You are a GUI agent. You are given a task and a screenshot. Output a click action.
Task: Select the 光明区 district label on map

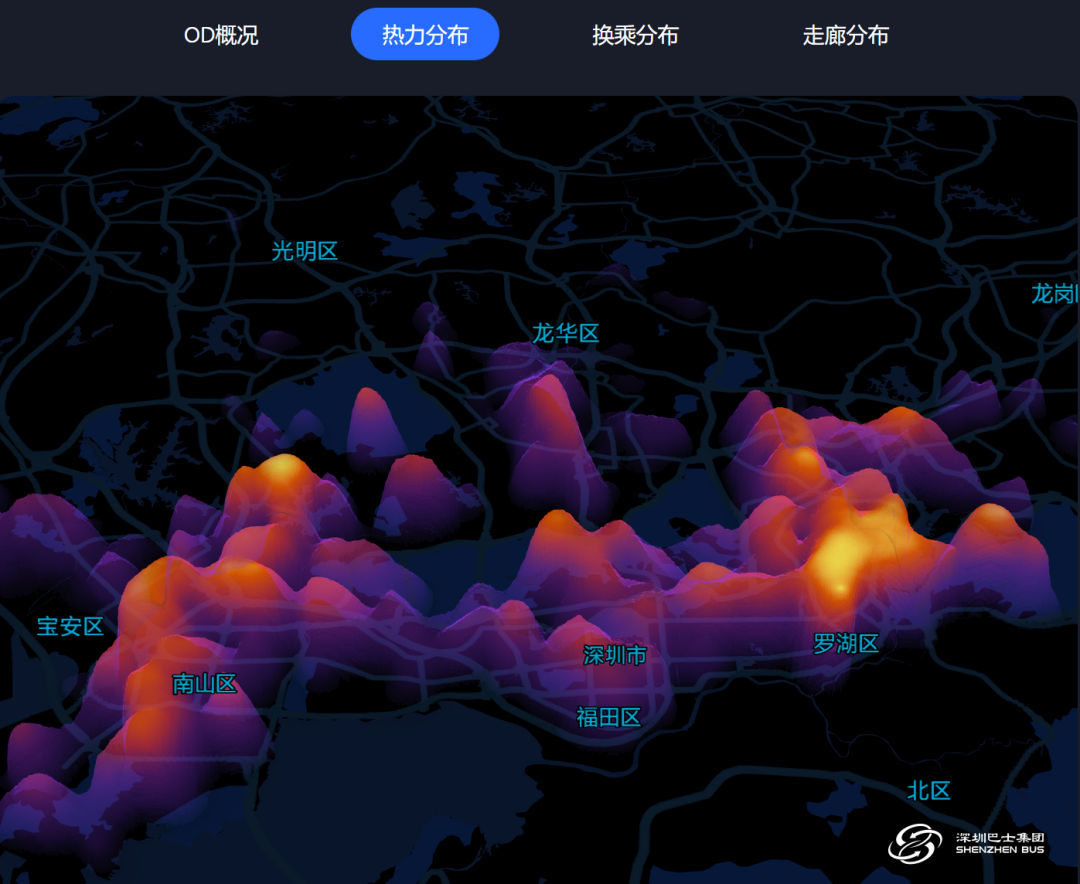click(305, 251)
